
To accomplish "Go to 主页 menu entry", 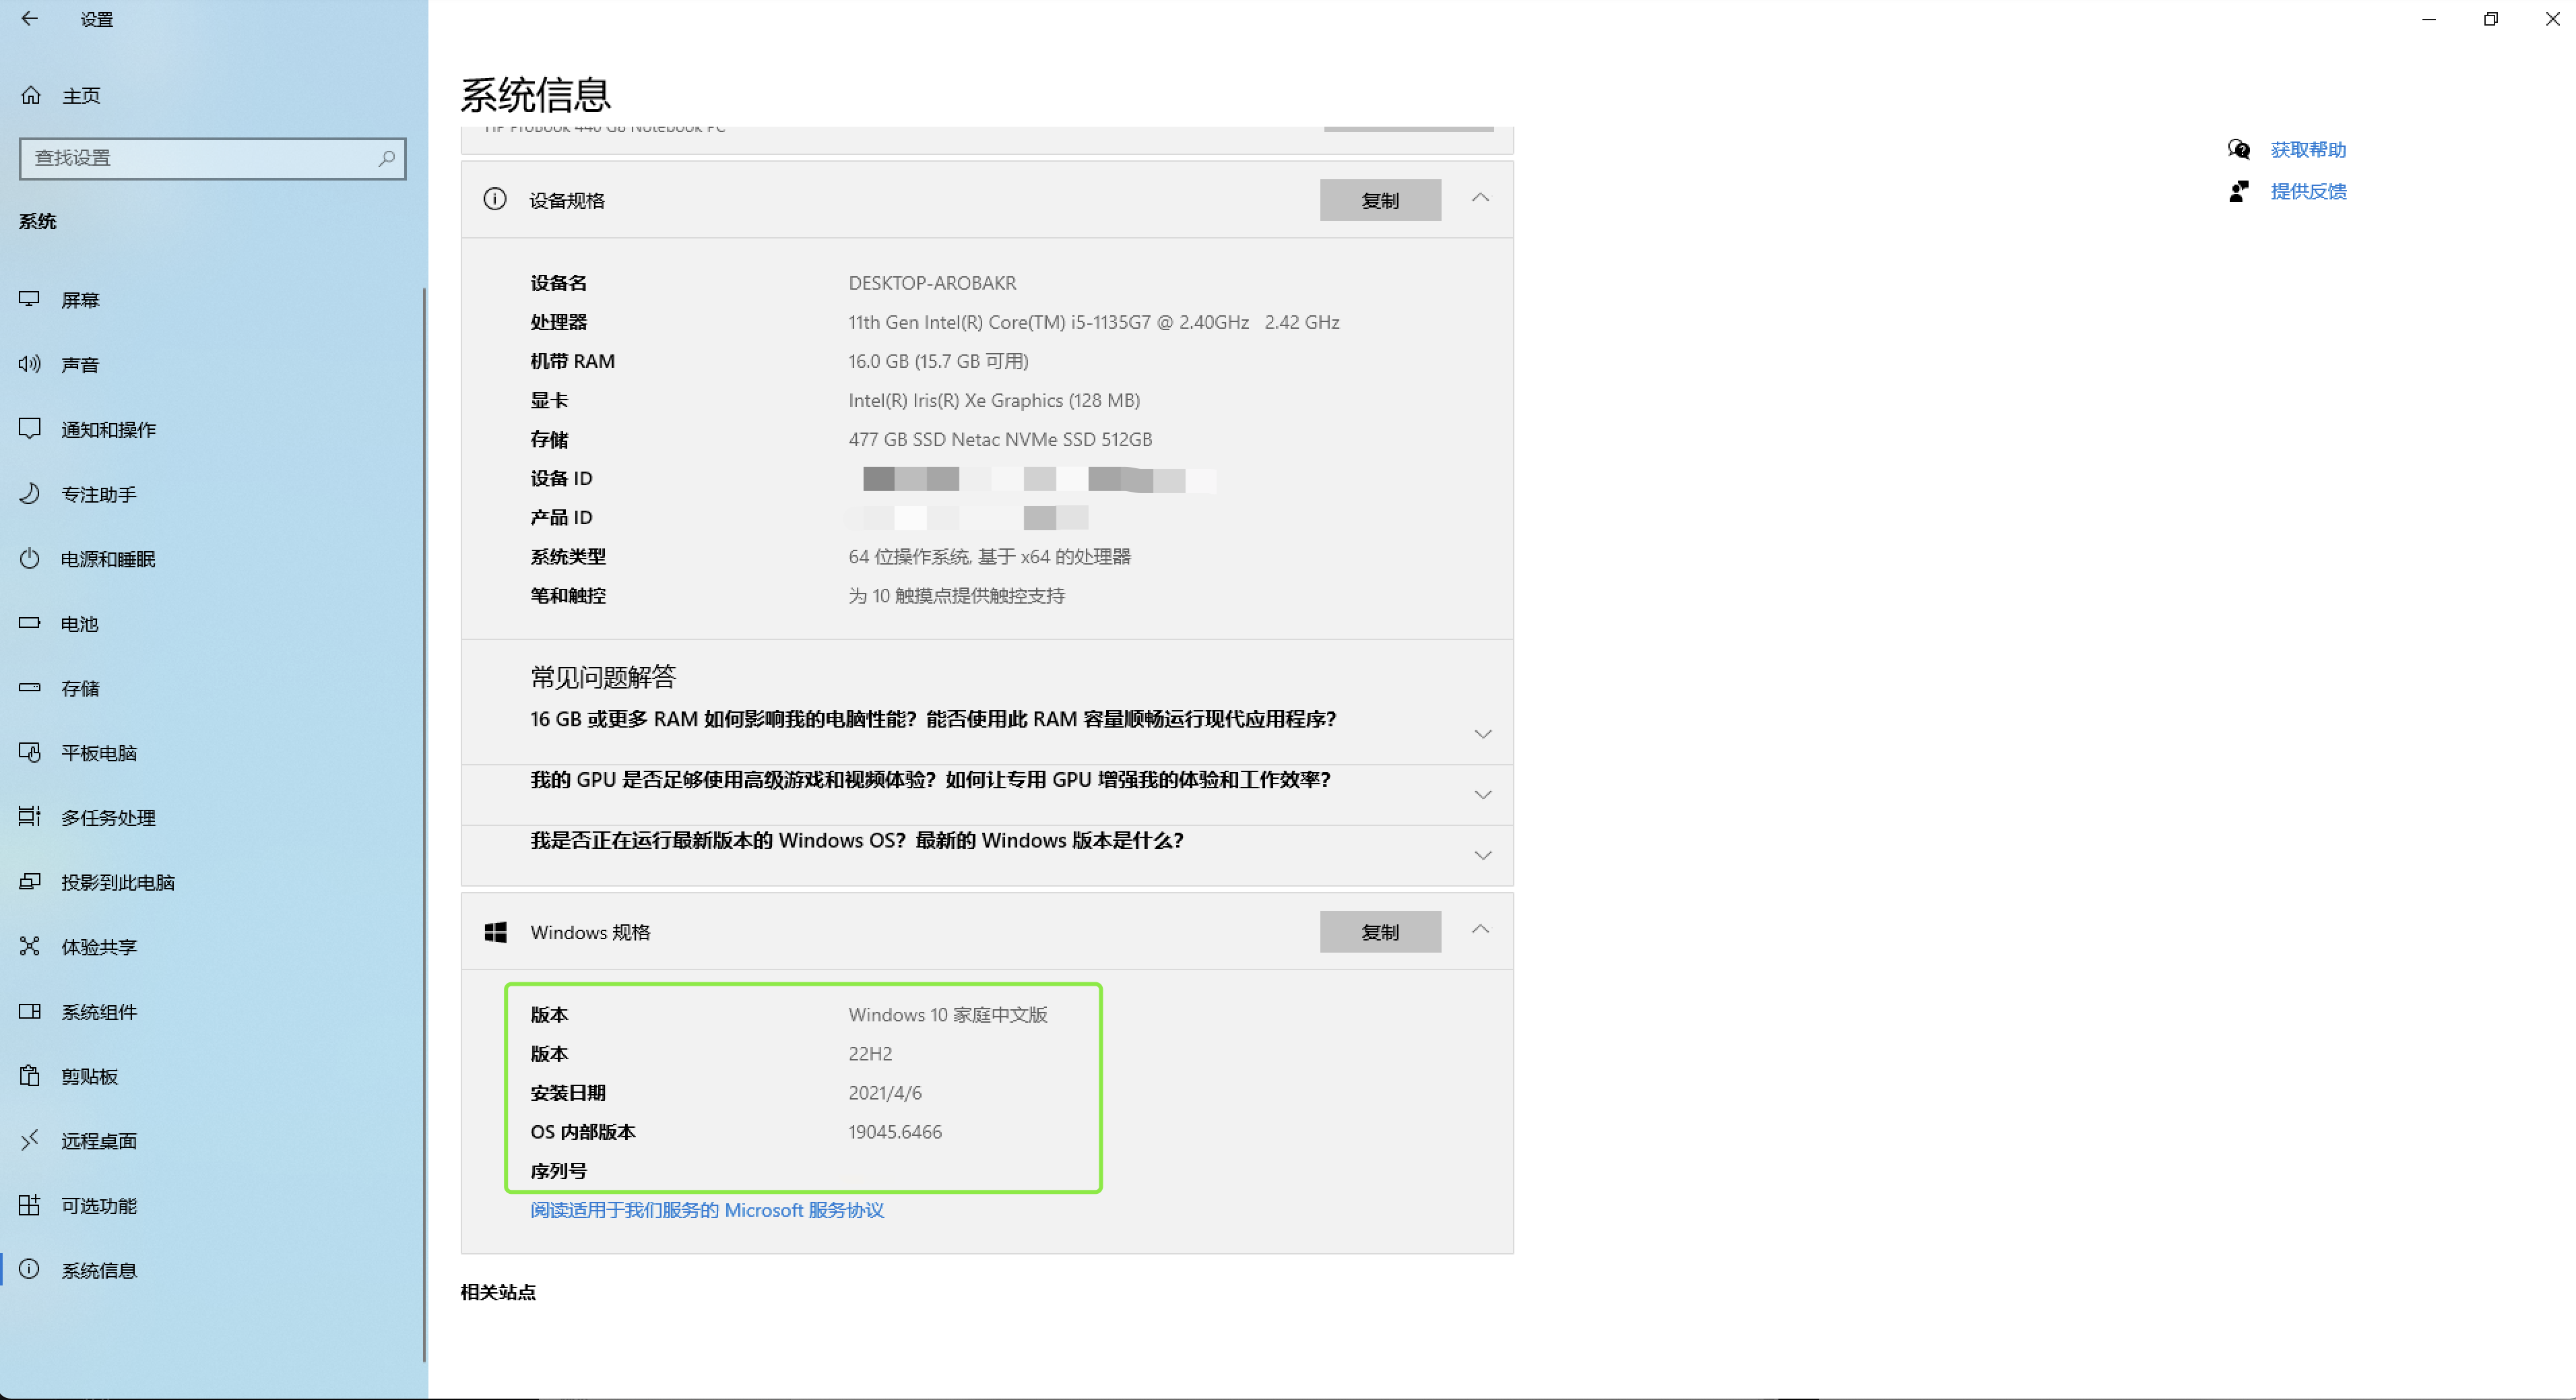I will pyautogui.click(x=81, y=96).
